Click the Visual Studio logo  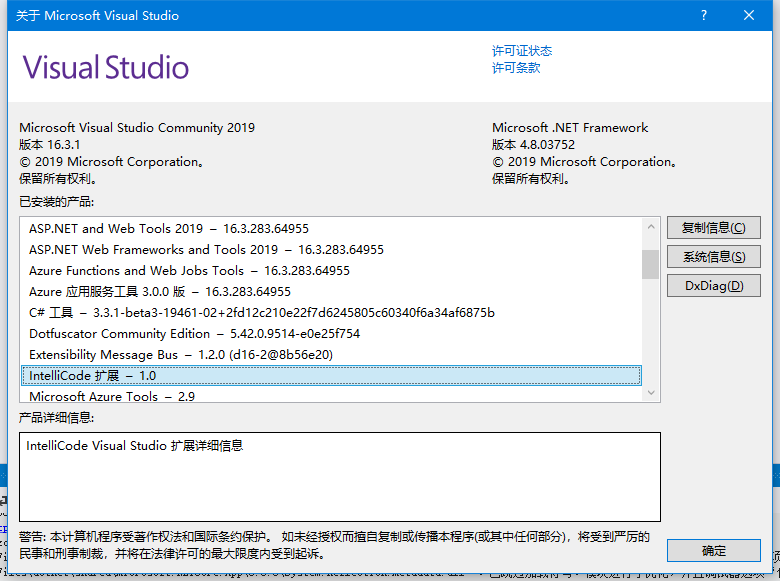(x=105, y=67)
